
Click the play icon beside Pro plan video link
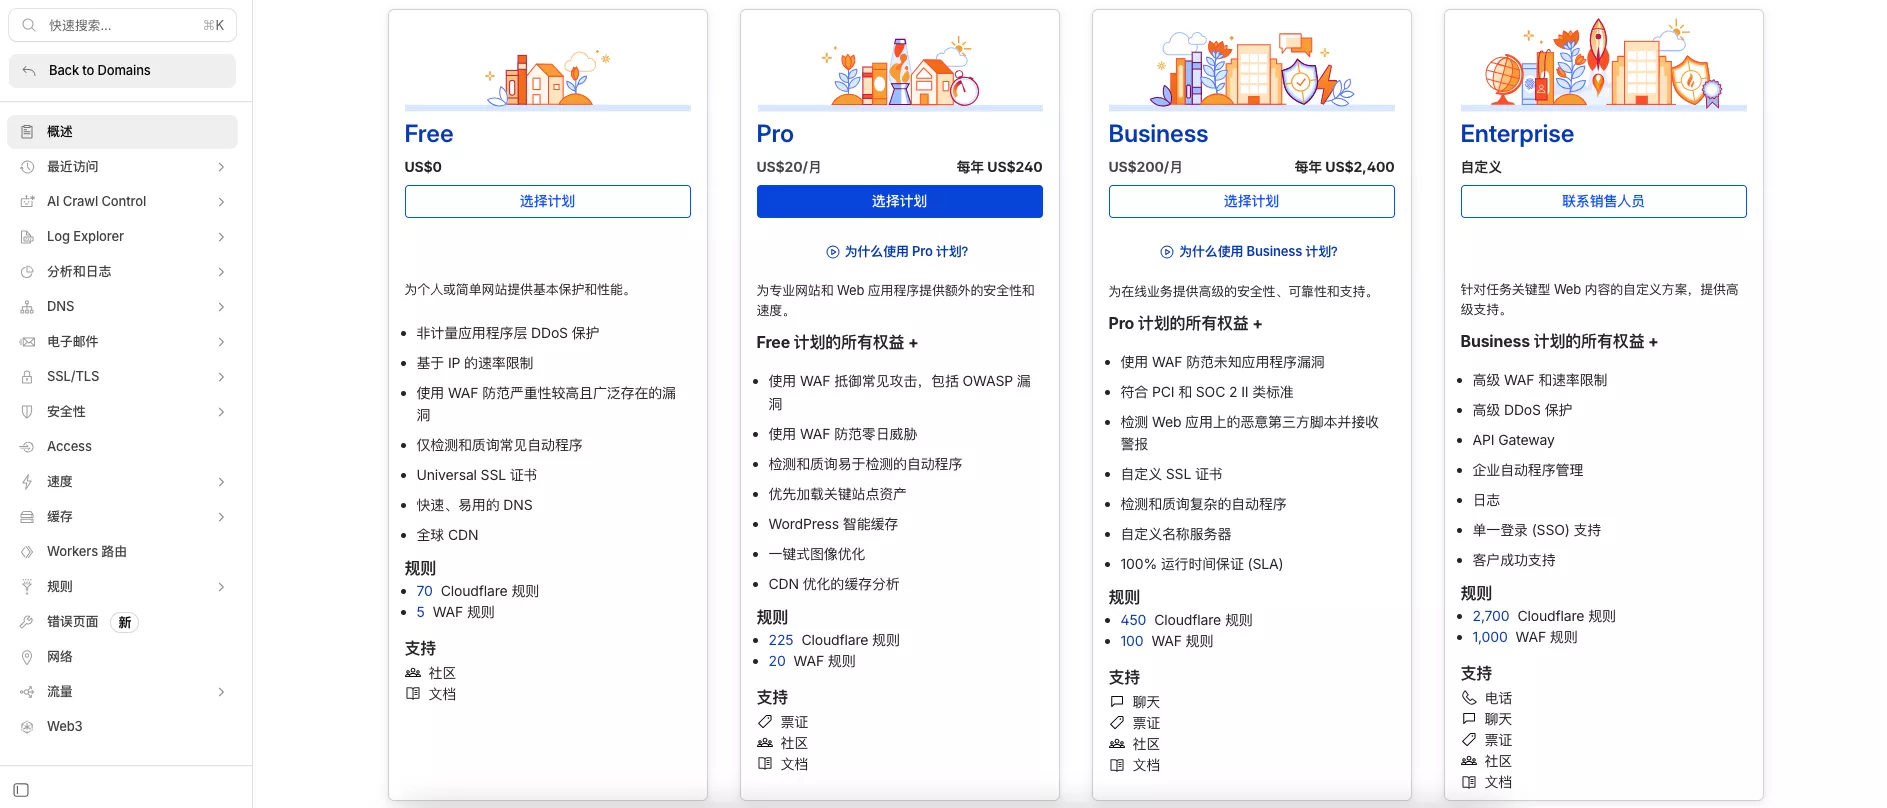[832, 252]
